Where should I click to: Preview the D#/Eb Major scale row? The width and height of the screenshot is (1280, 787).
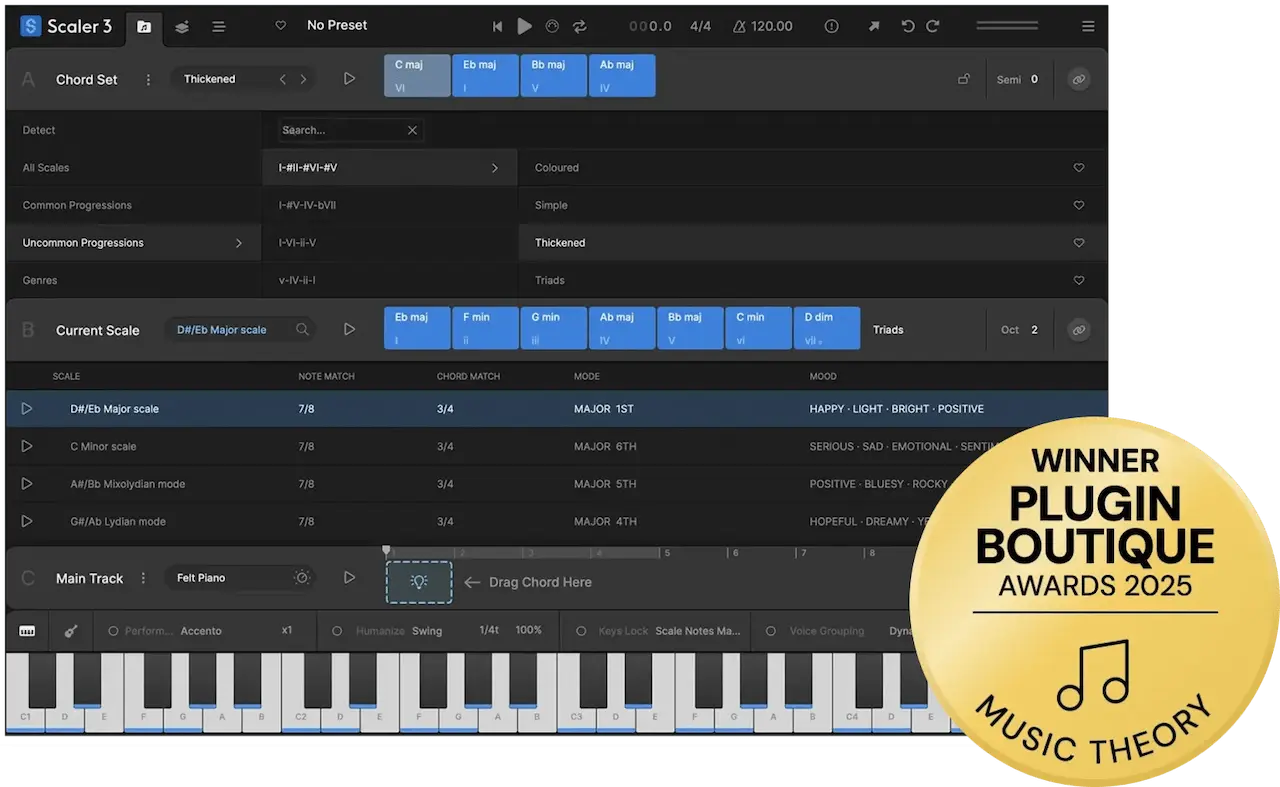click(27, 409)
